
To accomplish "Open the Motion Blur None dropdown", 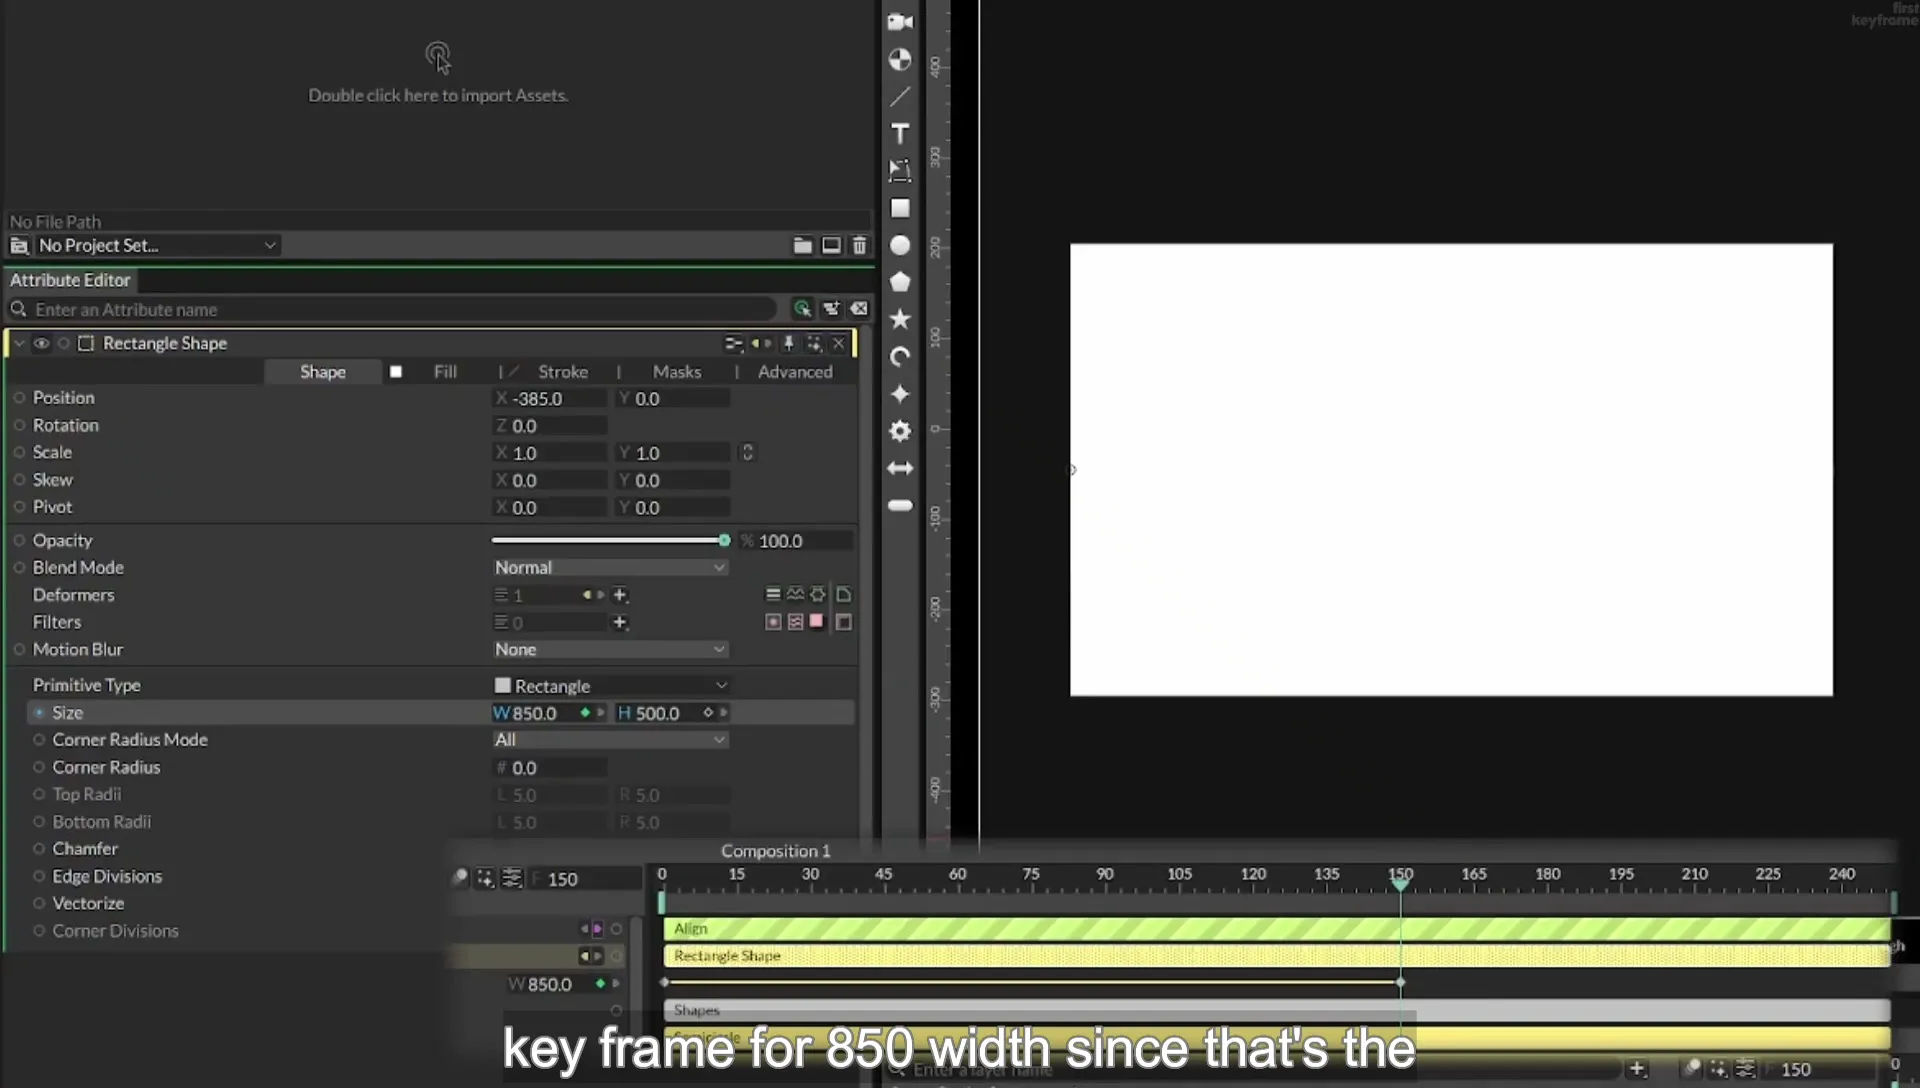I will tap(610, 649).
